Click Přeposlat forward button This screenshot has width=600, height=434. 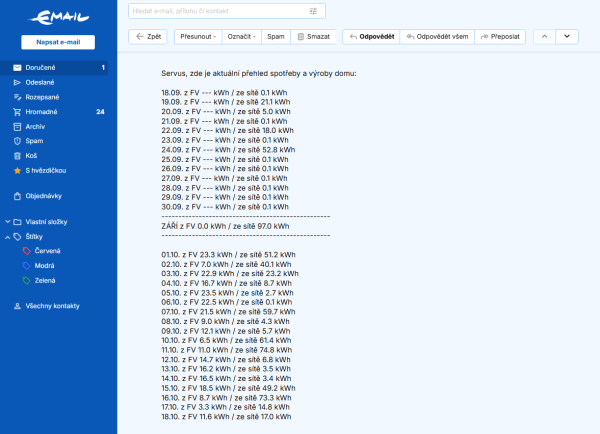[500, 37]
